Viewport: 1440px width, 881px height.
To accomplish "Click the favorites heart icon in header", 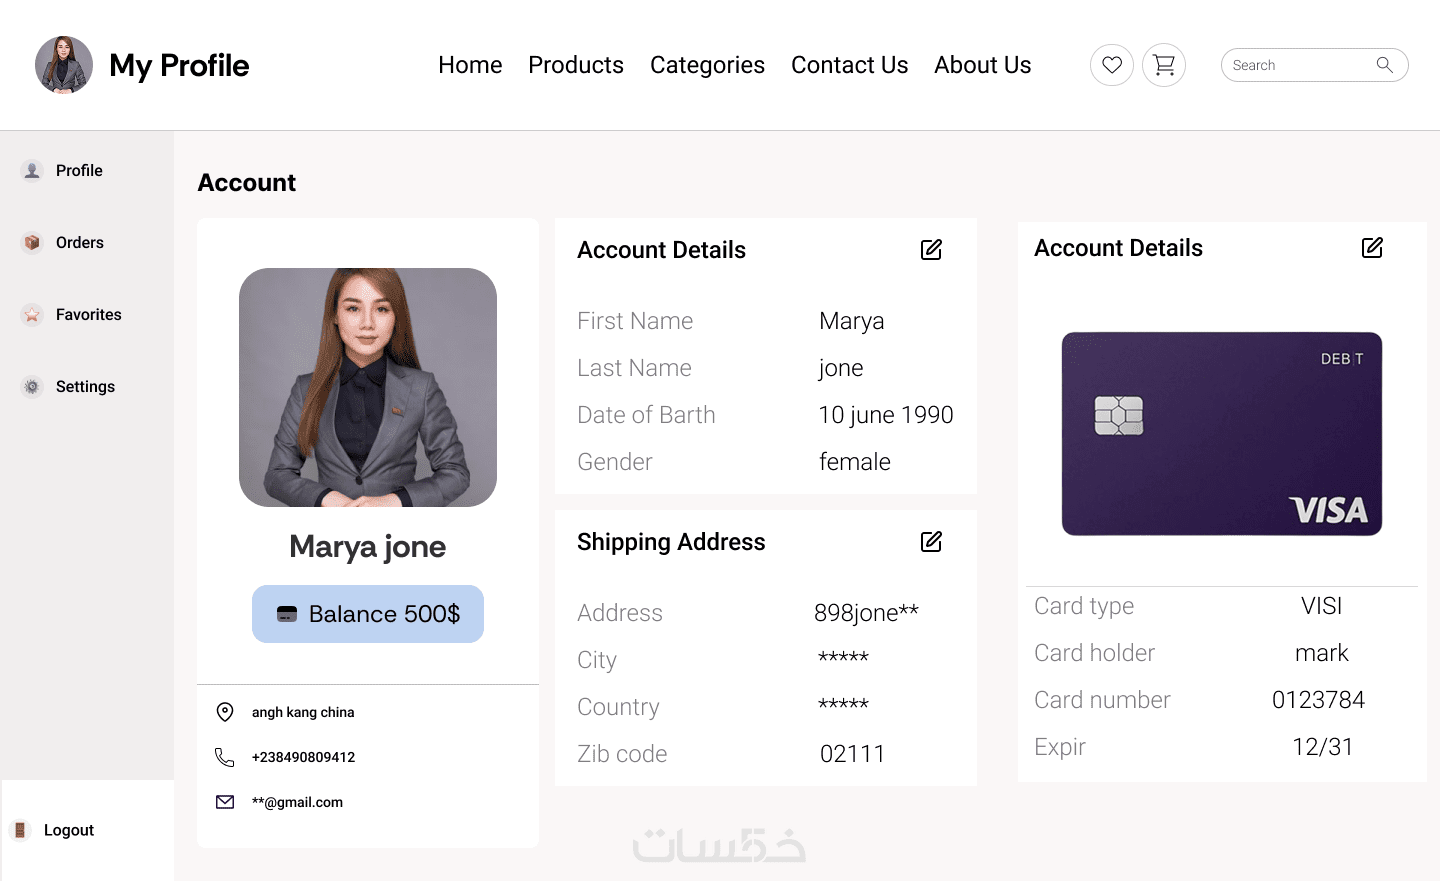I will click(x=1112, y=65).
